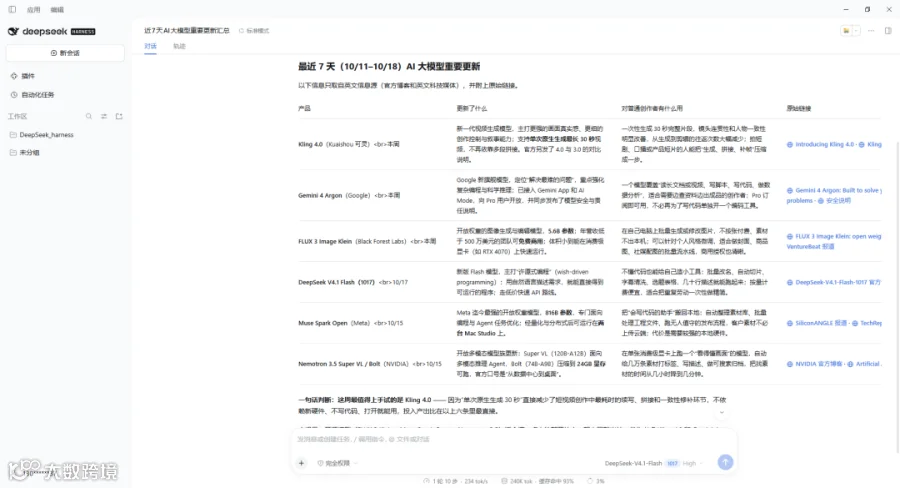The height and width of the screenshot is (488, 900).
Task: Search the workspace with magnifier icon
Action: (x=89, y=116)
